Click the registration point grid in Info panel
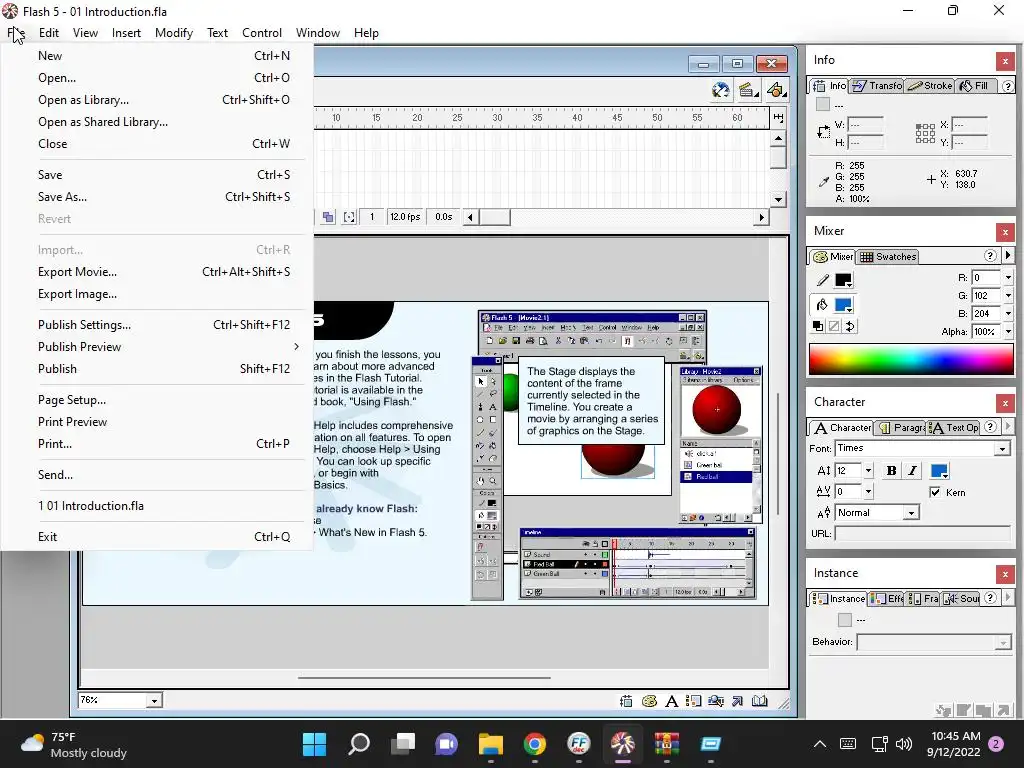Screen dimensions: 1024x768 click(x=925, y=133)
